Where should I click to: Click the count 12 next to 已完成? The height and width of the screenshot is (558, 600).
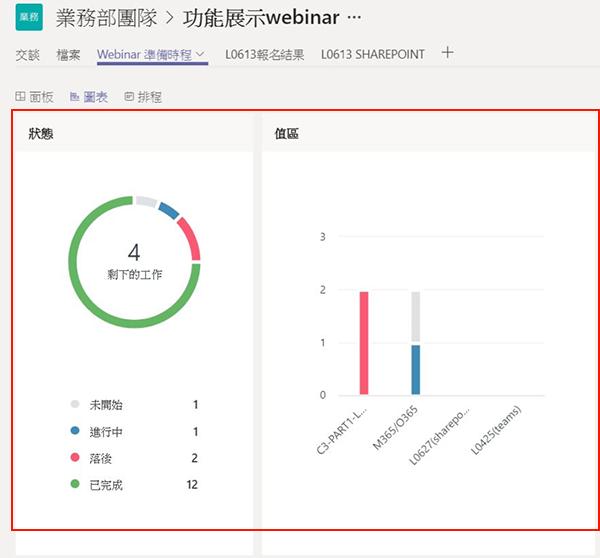192,485
